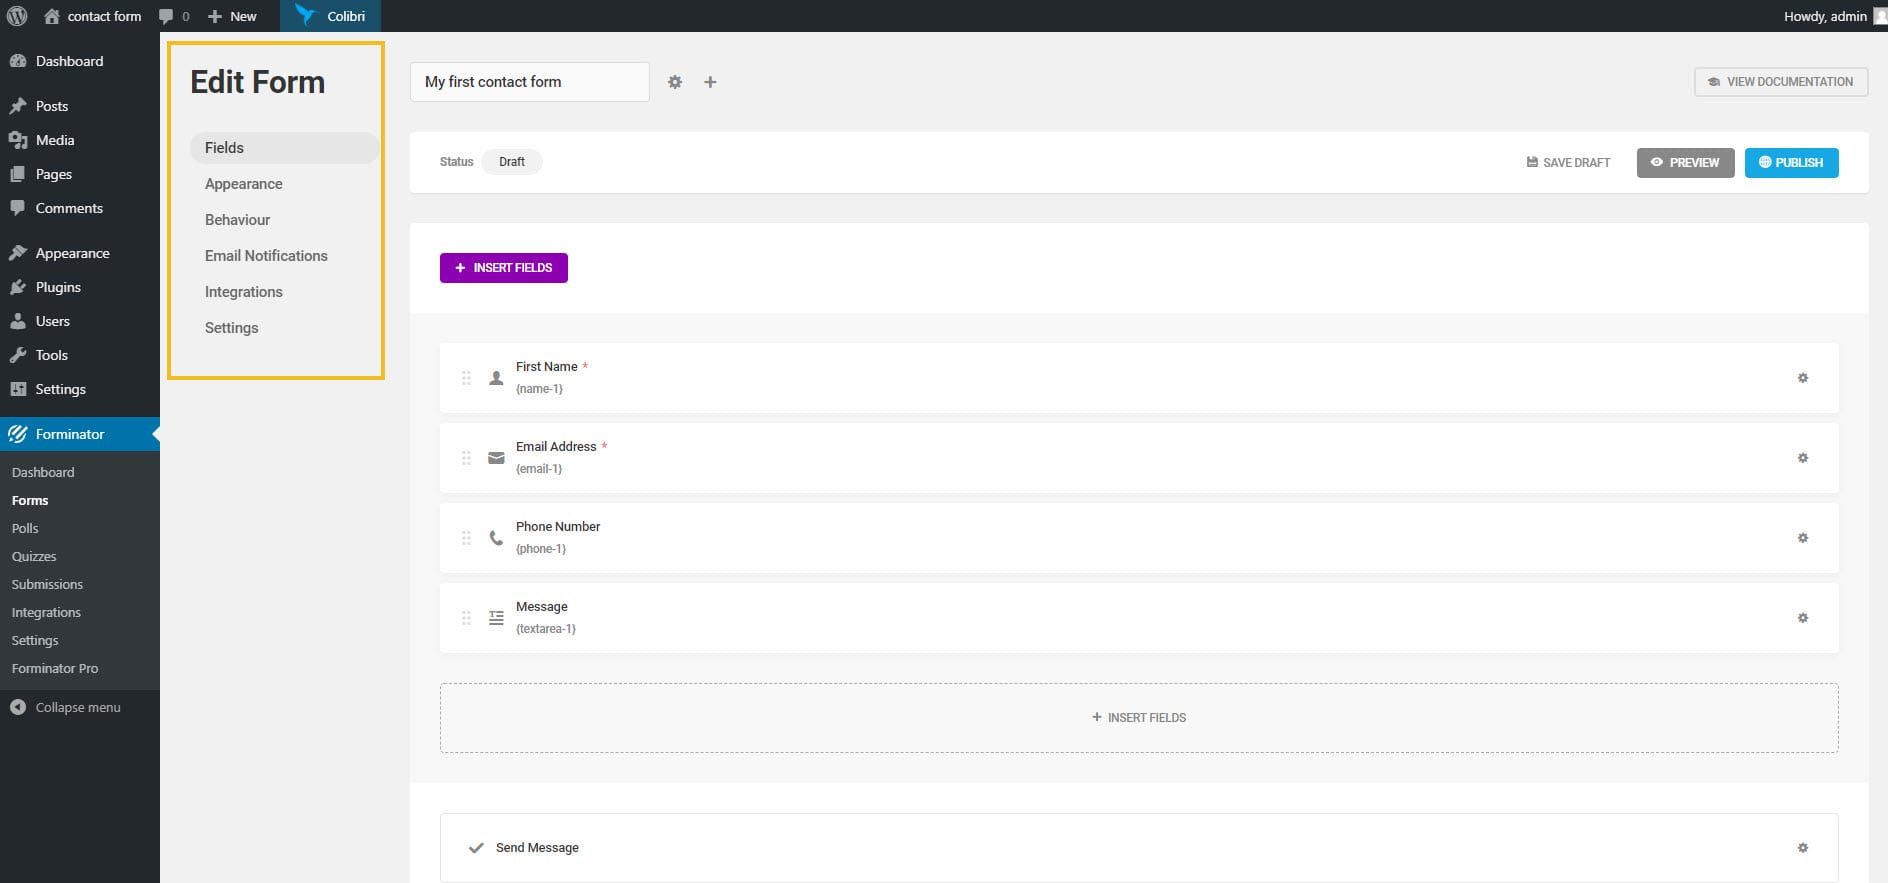Screen dimensions: 1888x883
Task: Open View Documentation
Action: pyautogui.click(x=1781, y=82)
